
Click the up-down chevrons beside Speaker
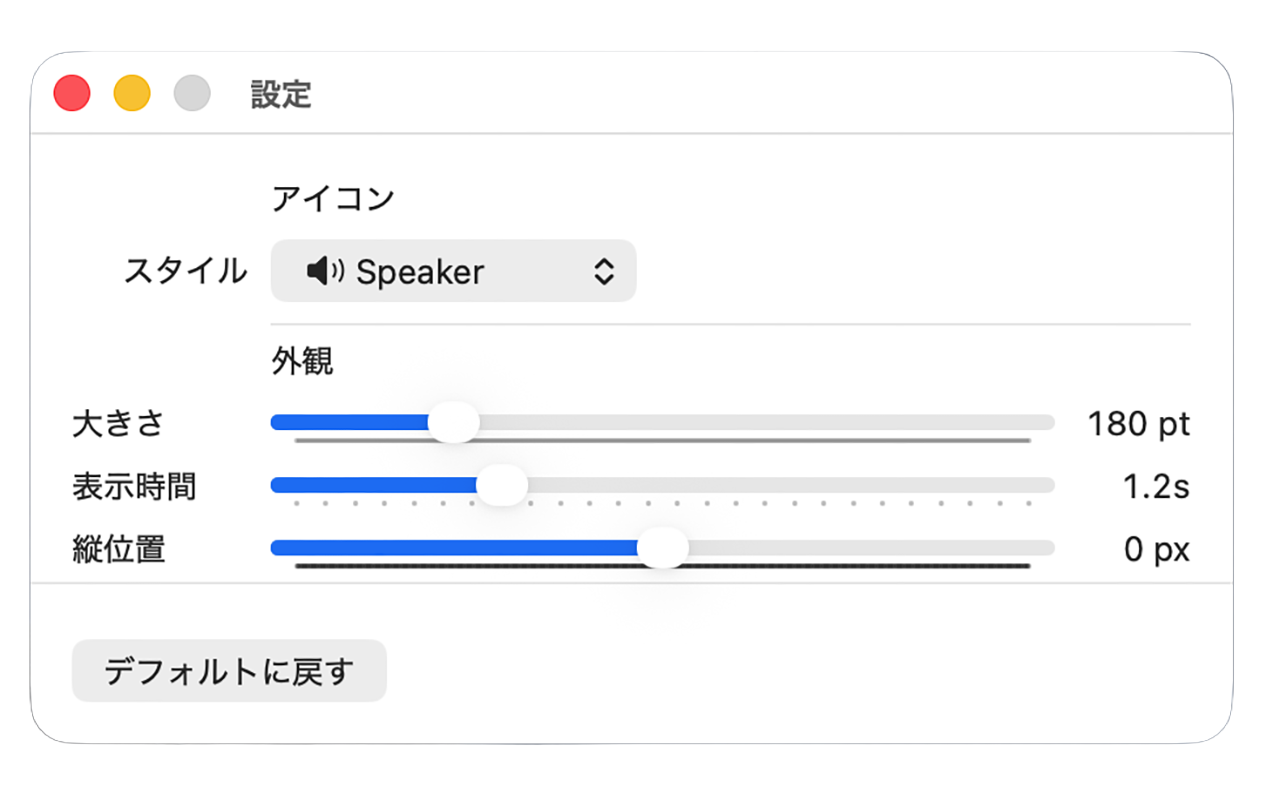point(603,271)
